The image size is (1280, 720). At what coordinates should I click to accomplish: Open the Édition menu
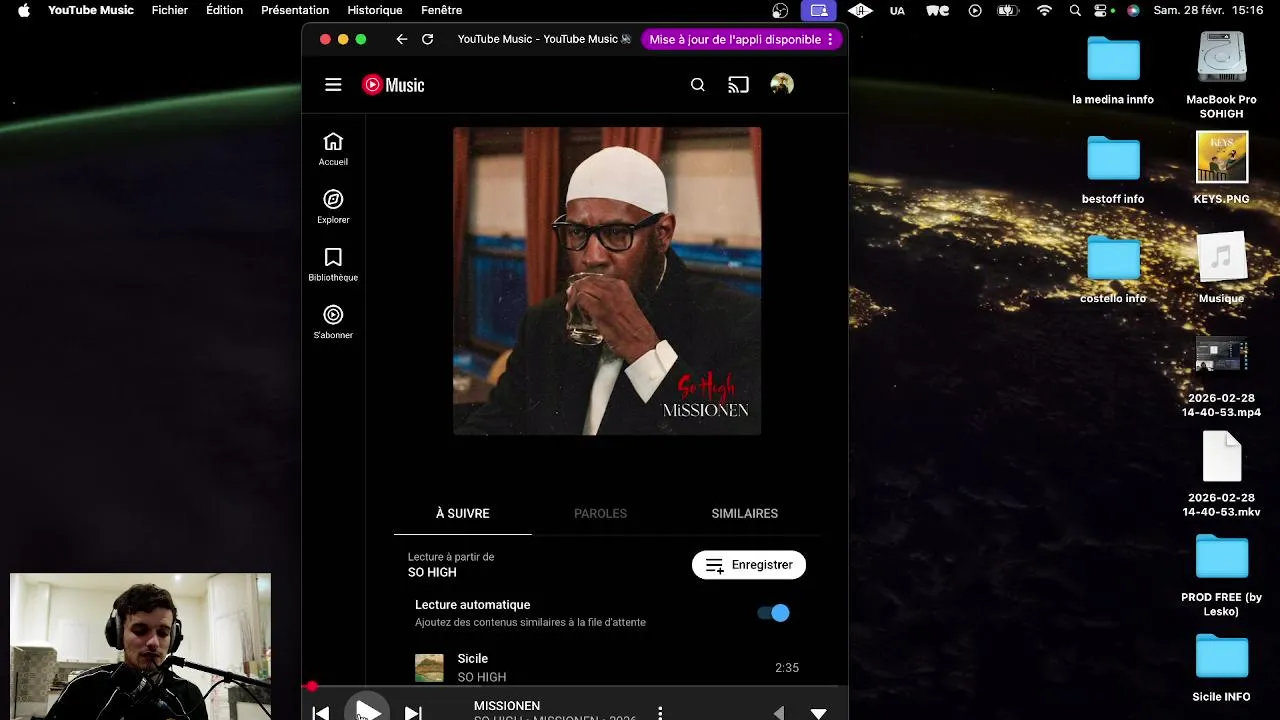coord(224,10)
